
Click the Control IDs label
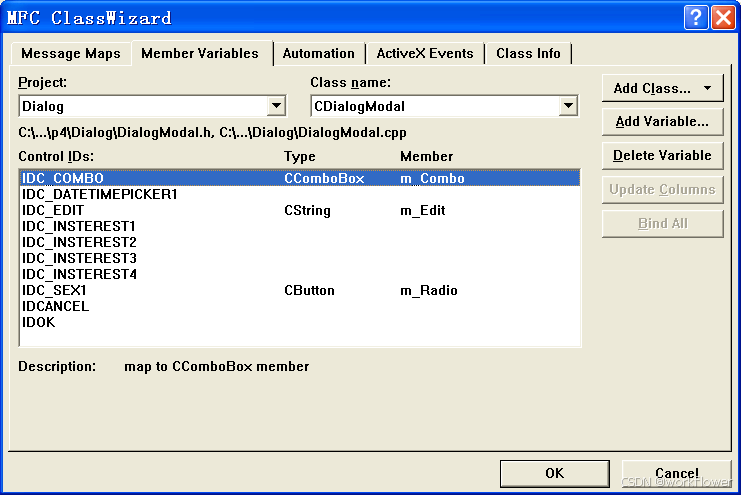tap(56, 156)
